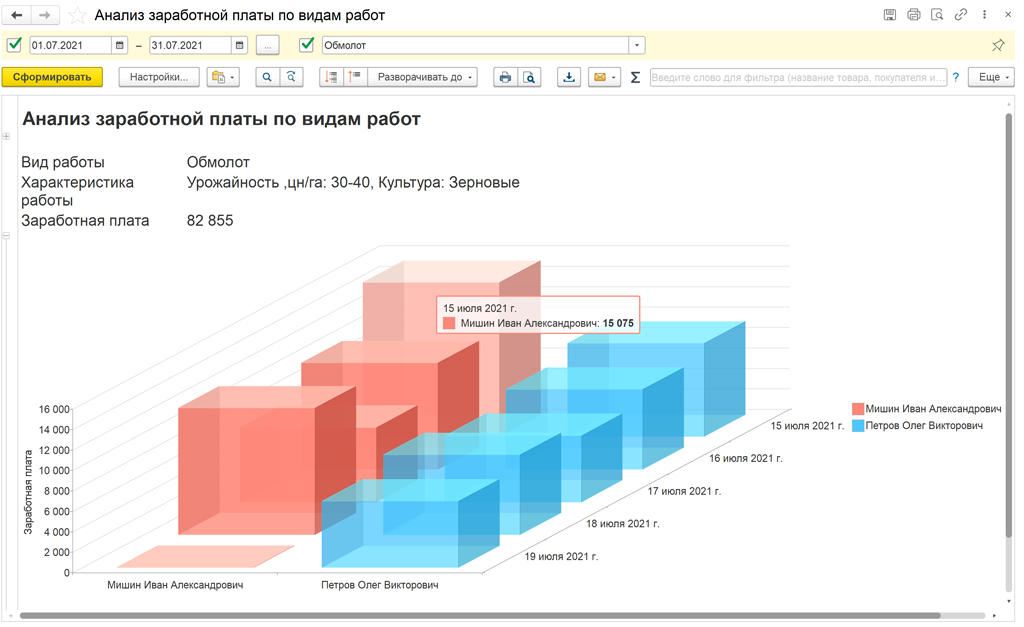Screen dimensions: 1024x627
Task: Open print preview icon
Action: coord(529,77)
